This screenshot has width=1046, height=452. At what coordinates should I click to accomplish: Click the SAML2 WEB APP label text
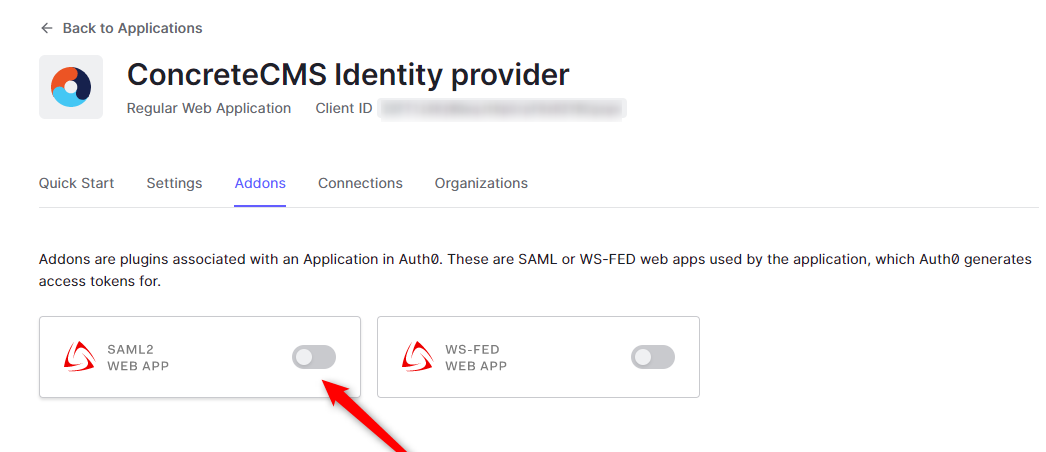click(x=138, y=358)
